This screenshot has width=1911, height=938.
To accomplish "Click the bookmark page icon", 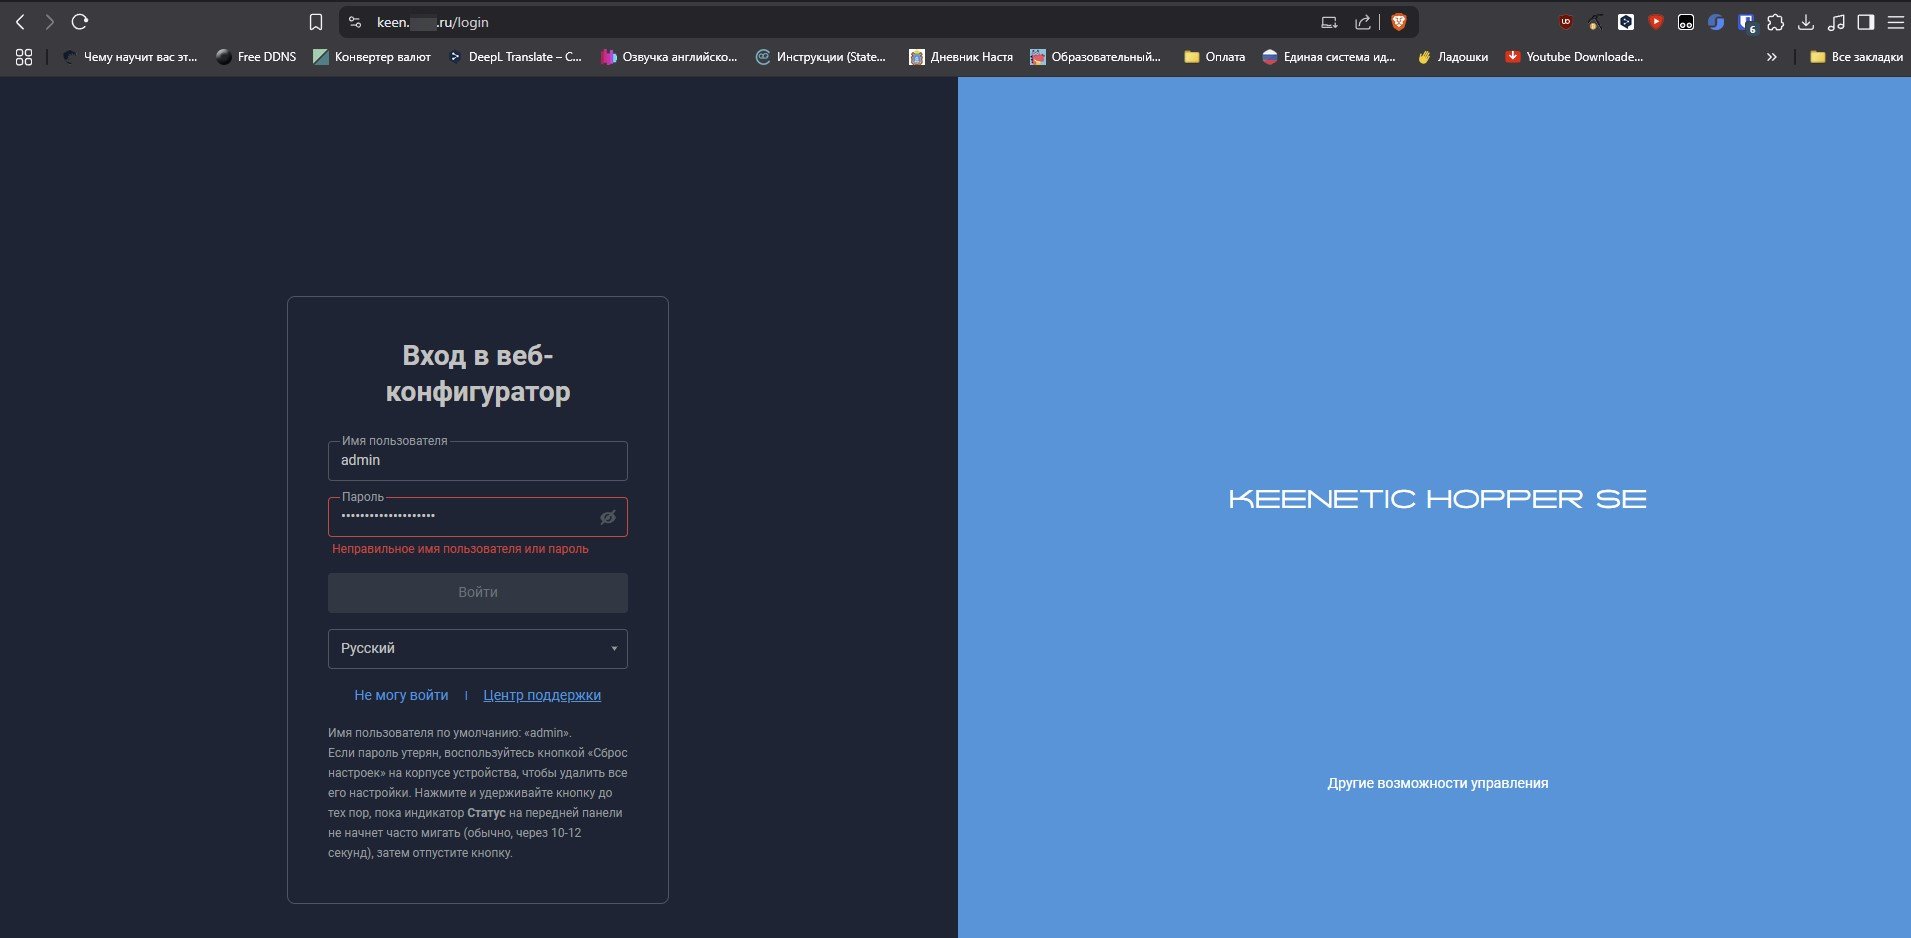I will coord(316,22).
